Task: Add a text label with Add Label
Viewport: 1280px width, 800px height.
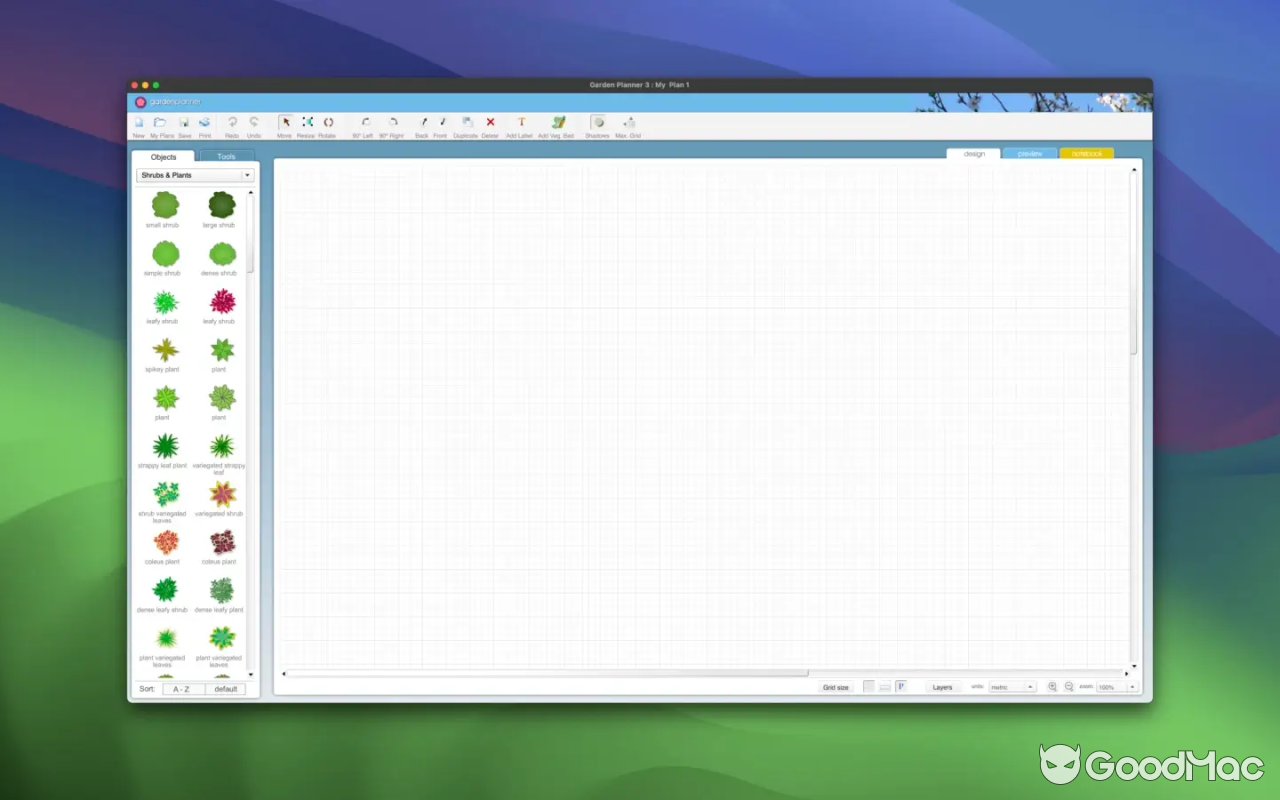Action: (x=520, y=123)
